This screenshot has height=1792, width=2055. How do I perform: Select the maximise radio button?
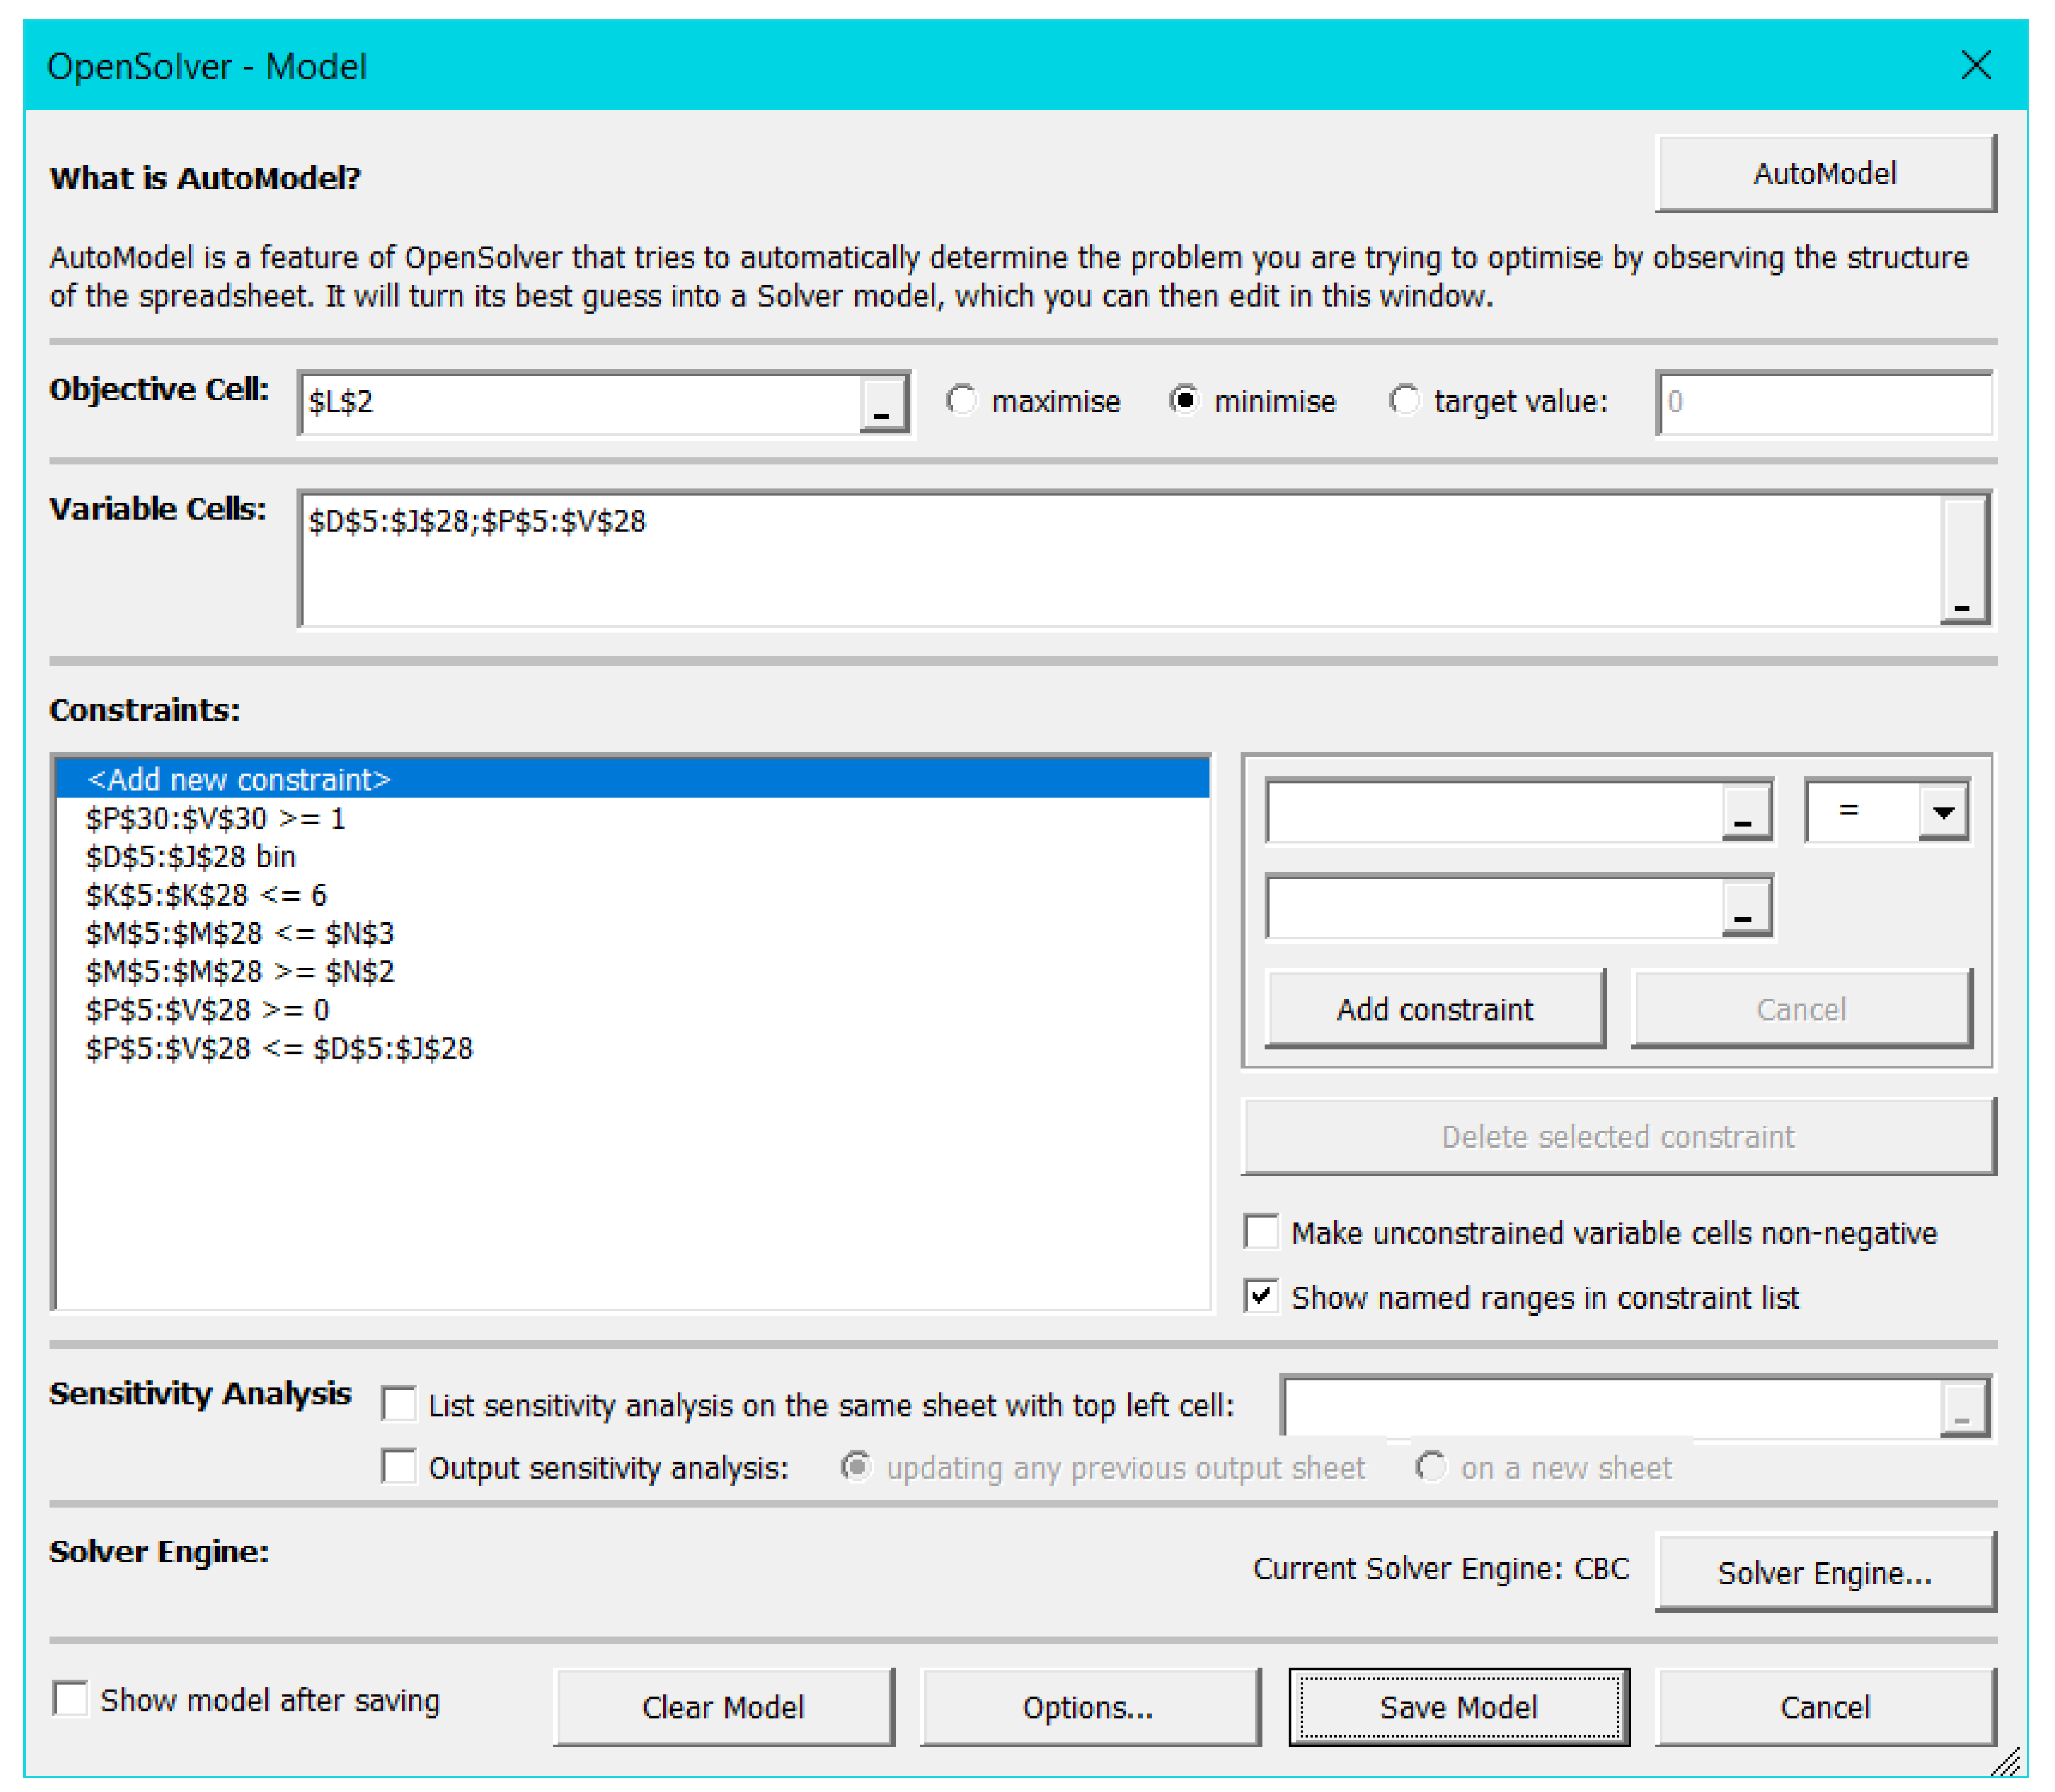coord(962,401)
